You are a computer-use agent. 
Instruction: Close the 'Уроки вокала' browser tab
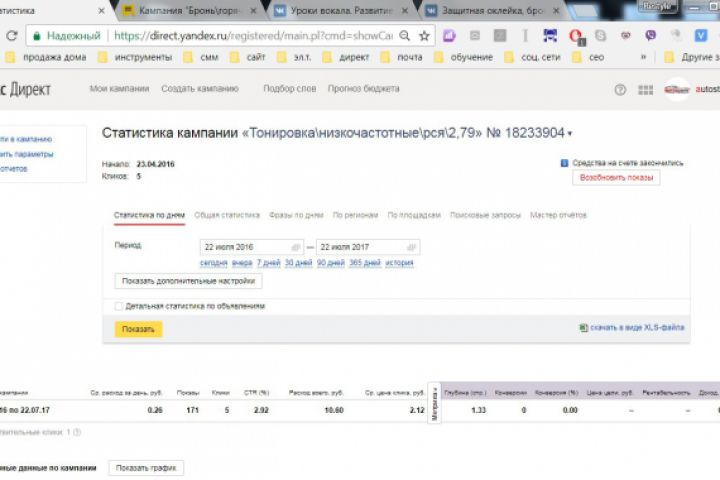click(405, 11)
